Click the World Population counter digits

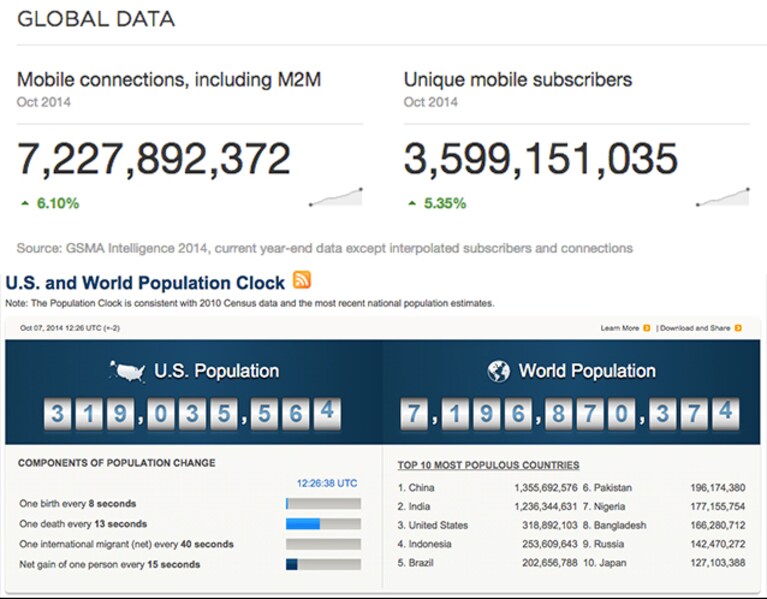(x=570, y=414)
